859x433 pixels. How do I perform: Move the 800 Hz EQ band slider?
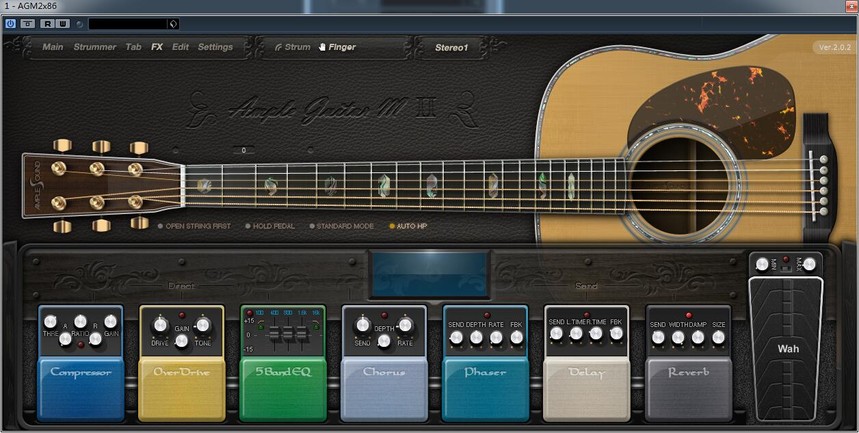pos(289,334)
